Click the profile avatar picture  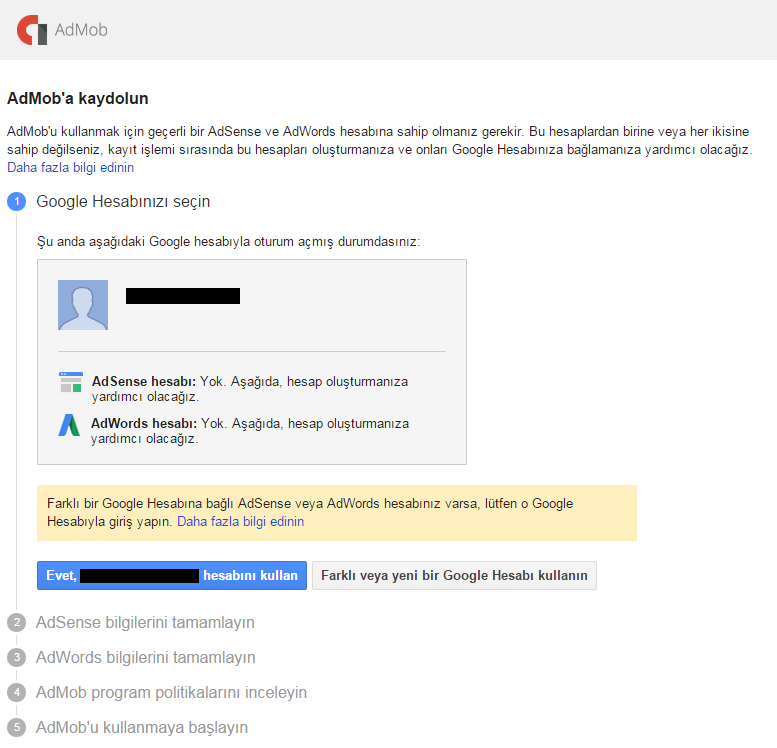[x=83, y=305]
